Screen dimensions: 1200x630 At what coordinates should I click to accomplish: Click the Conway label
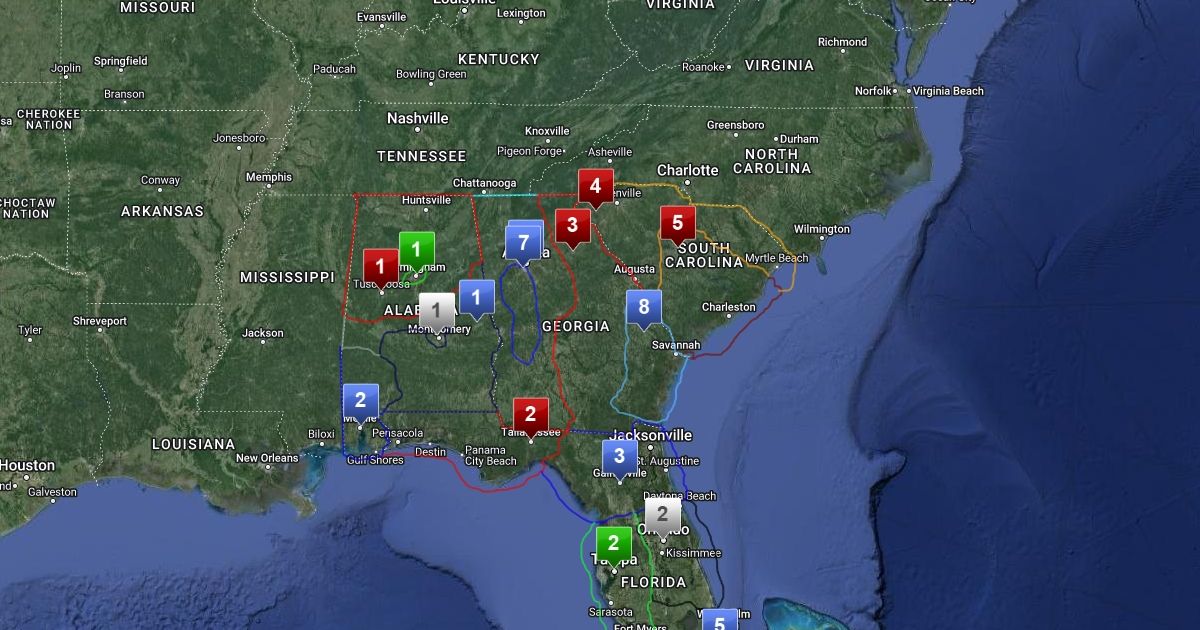[160, 181]
